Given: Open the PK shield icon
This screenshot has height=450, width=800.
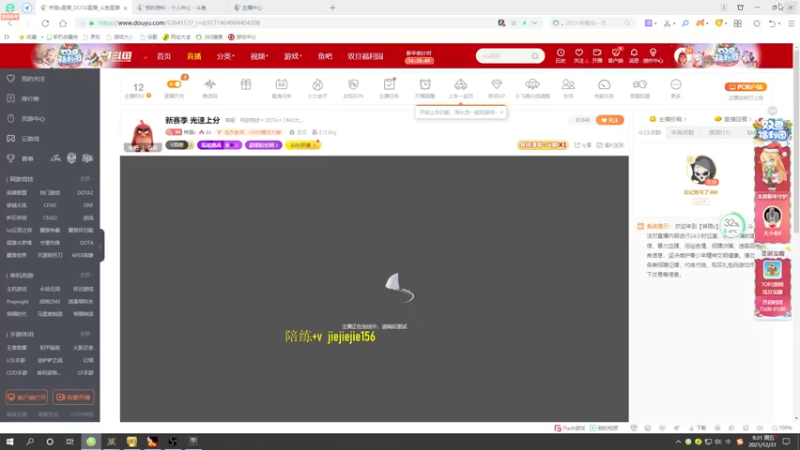Looking at the screenshot, I should coord(353,84).
